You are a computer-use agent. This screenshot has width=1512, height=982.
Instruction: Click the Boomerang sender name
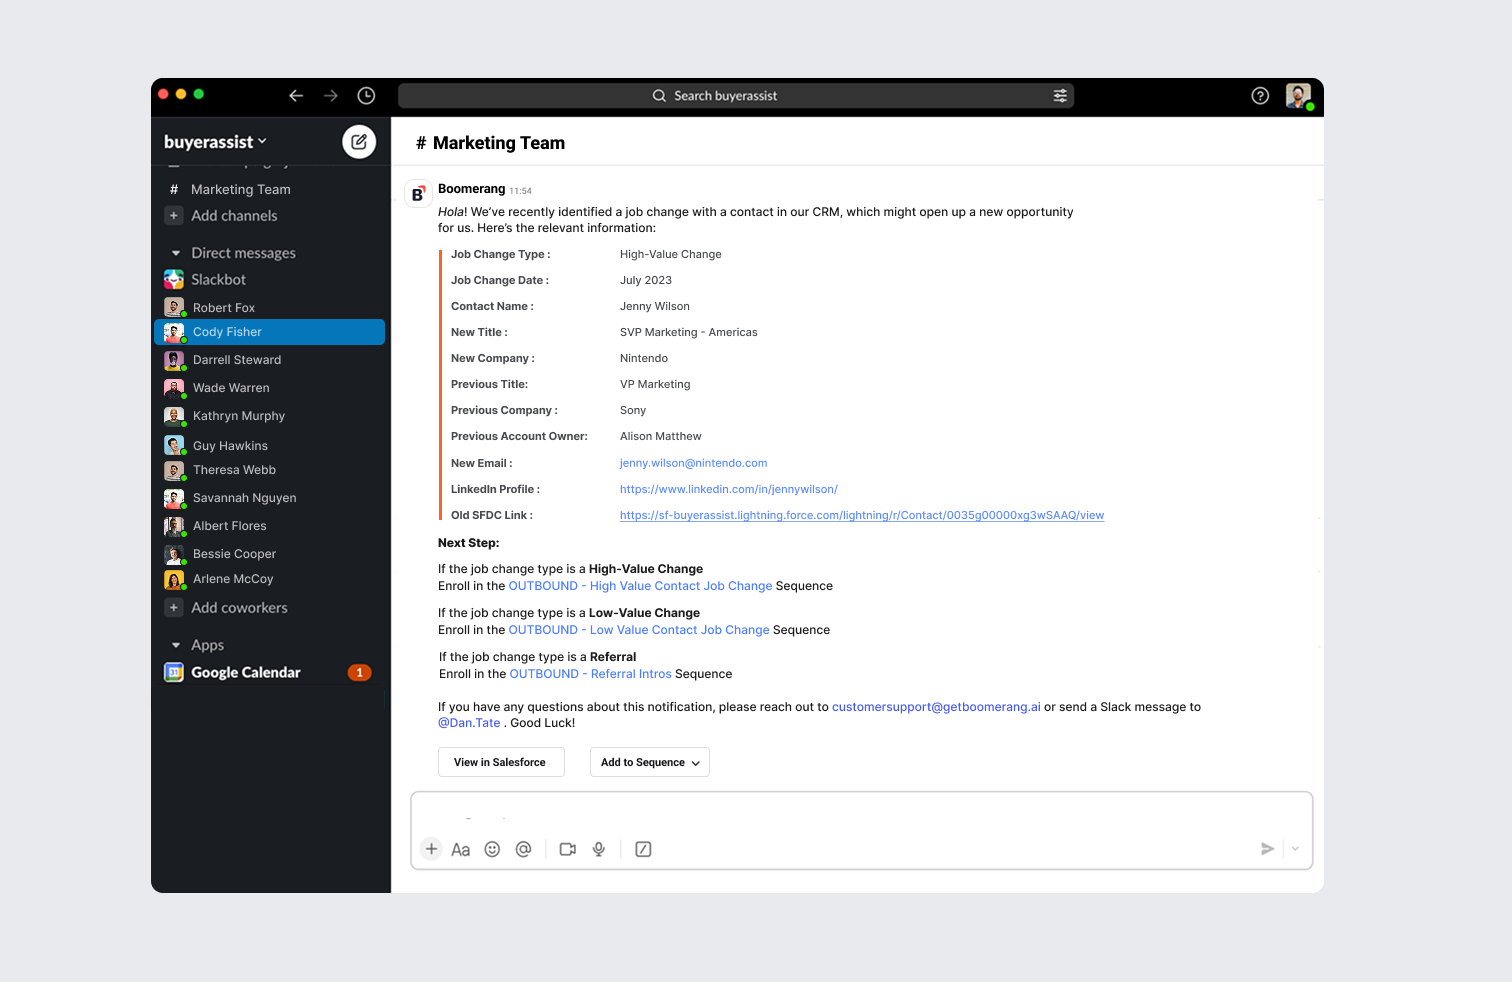pos(471,189)
